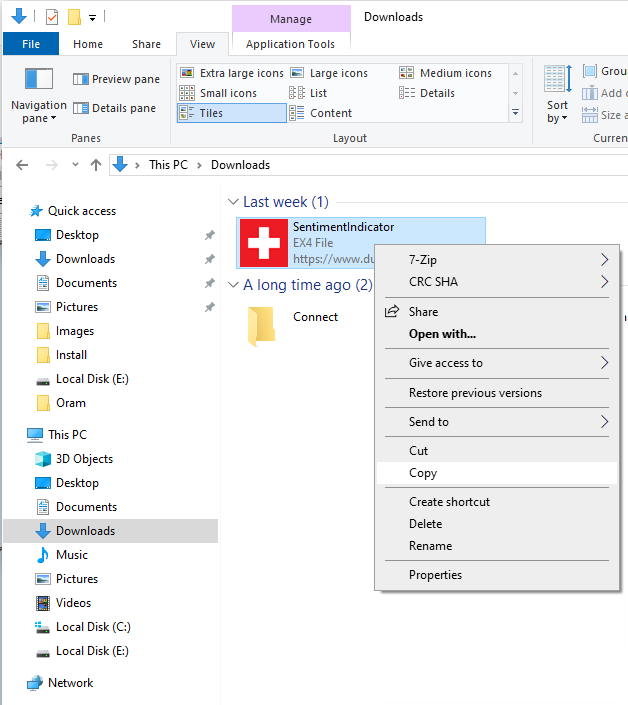Expand the layout gallery more arrow
This screenshot has width=628, height=705.
516,112
